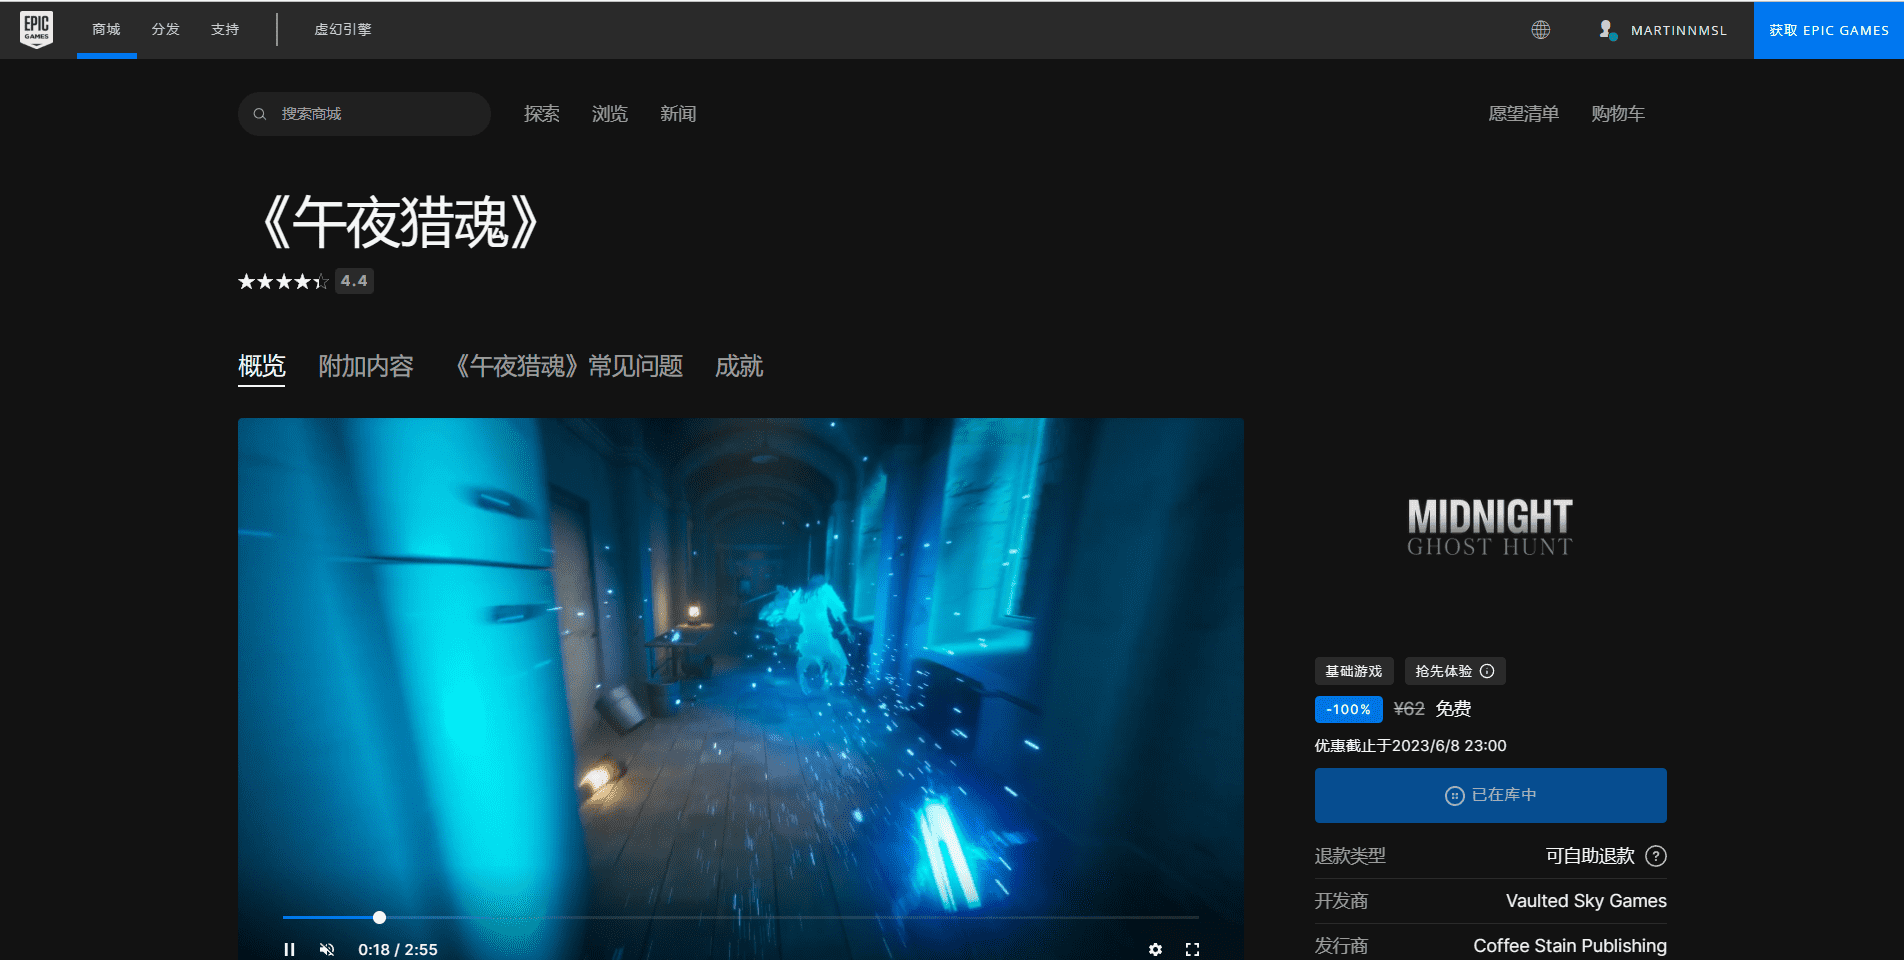Click the 优惠截止于2023/6/8 23:00 text
Viewport: 1904px width, 960px height.
pyautogui.click(x=1411, y=746)
